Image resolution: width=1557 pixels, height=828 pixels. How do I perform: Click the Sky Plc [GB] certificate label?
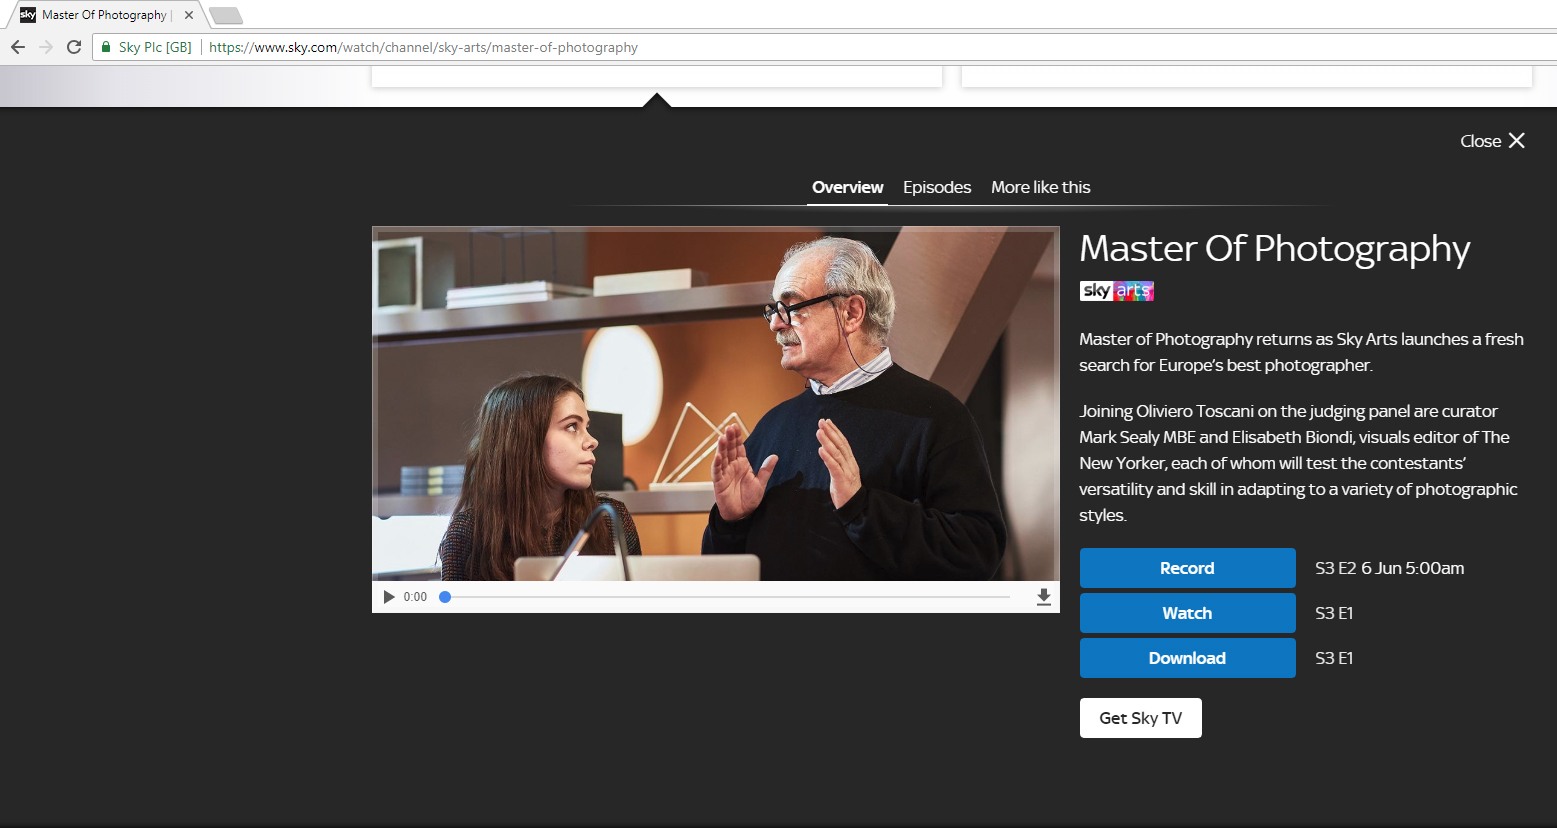click(x=155, y=47)
